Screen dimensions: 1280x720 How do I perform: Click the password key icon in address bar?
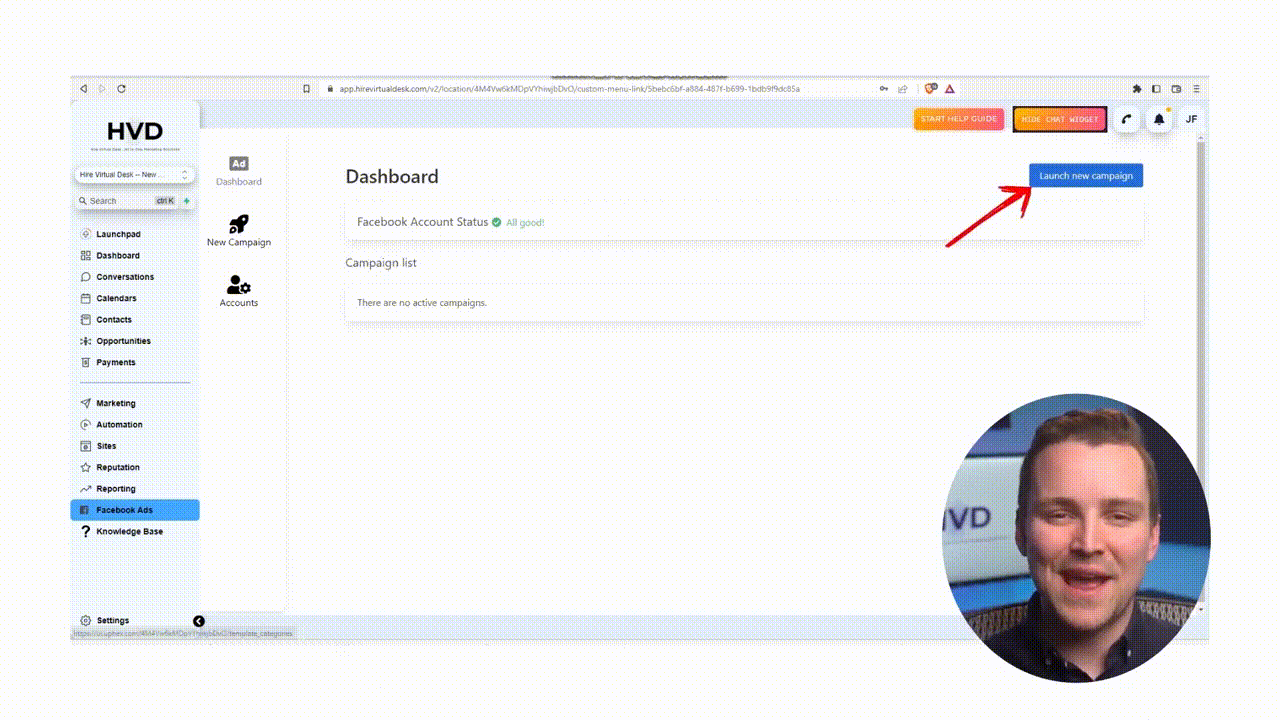(x=884, y=89)
